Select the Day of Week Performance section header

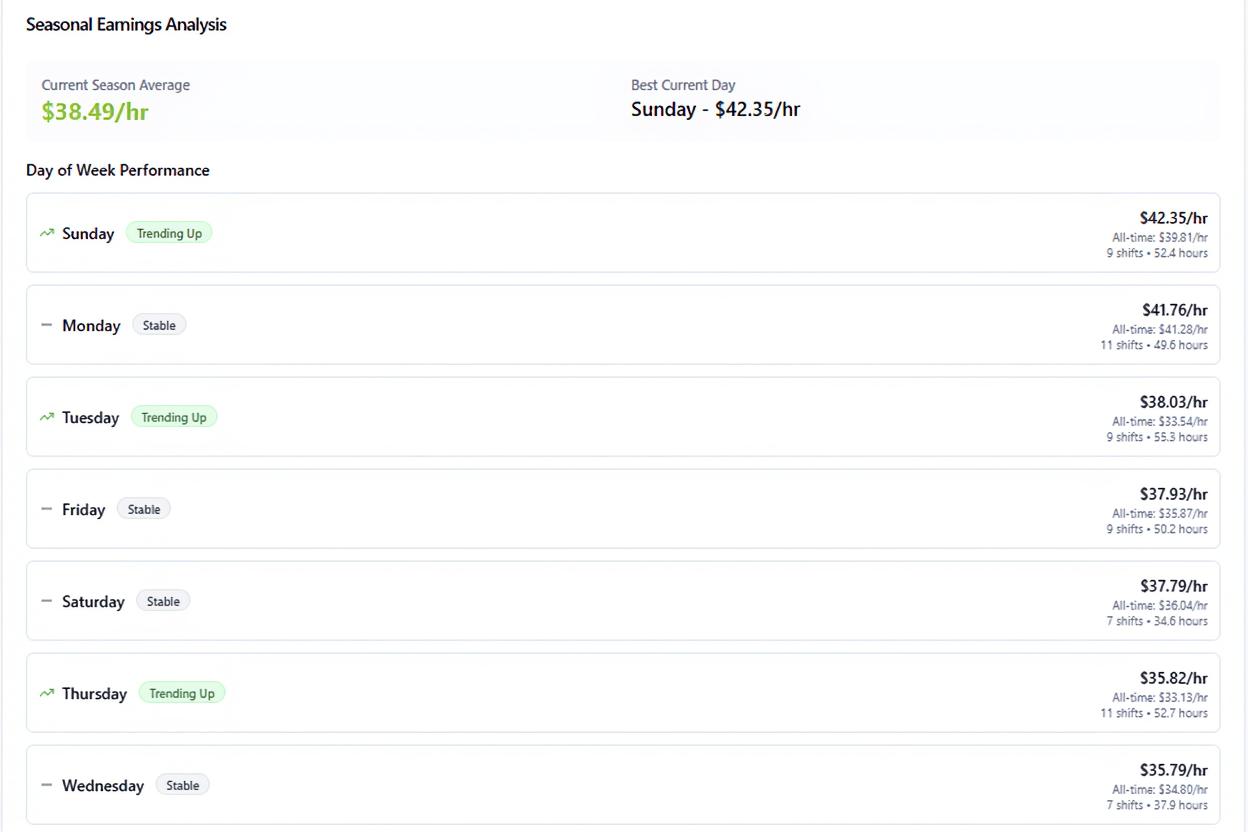coord(117,170)
